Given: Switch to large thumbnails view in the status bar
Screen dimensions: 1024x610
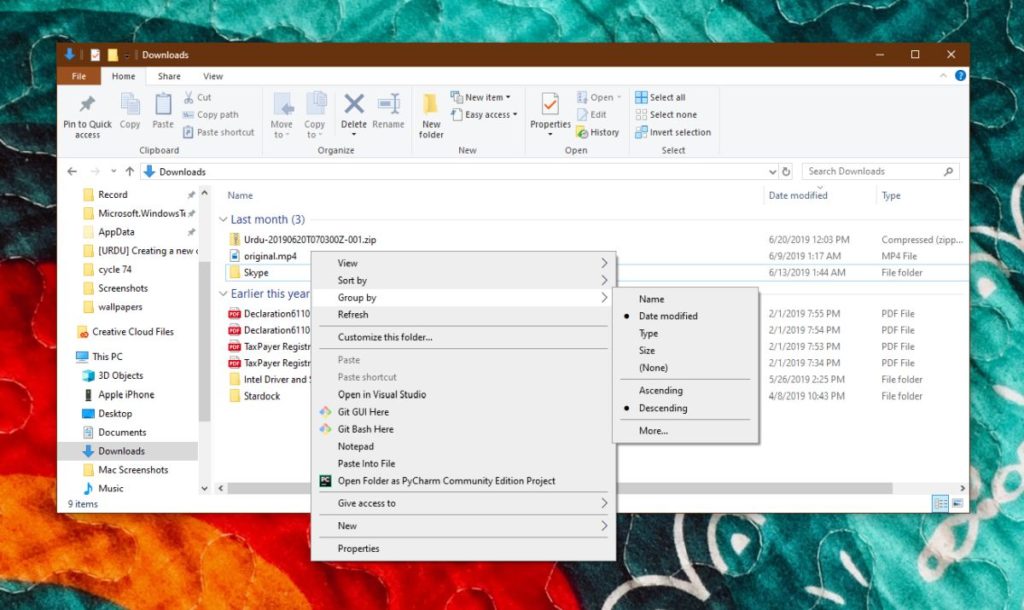Looking at the screenshot, I should coord(958,503).
